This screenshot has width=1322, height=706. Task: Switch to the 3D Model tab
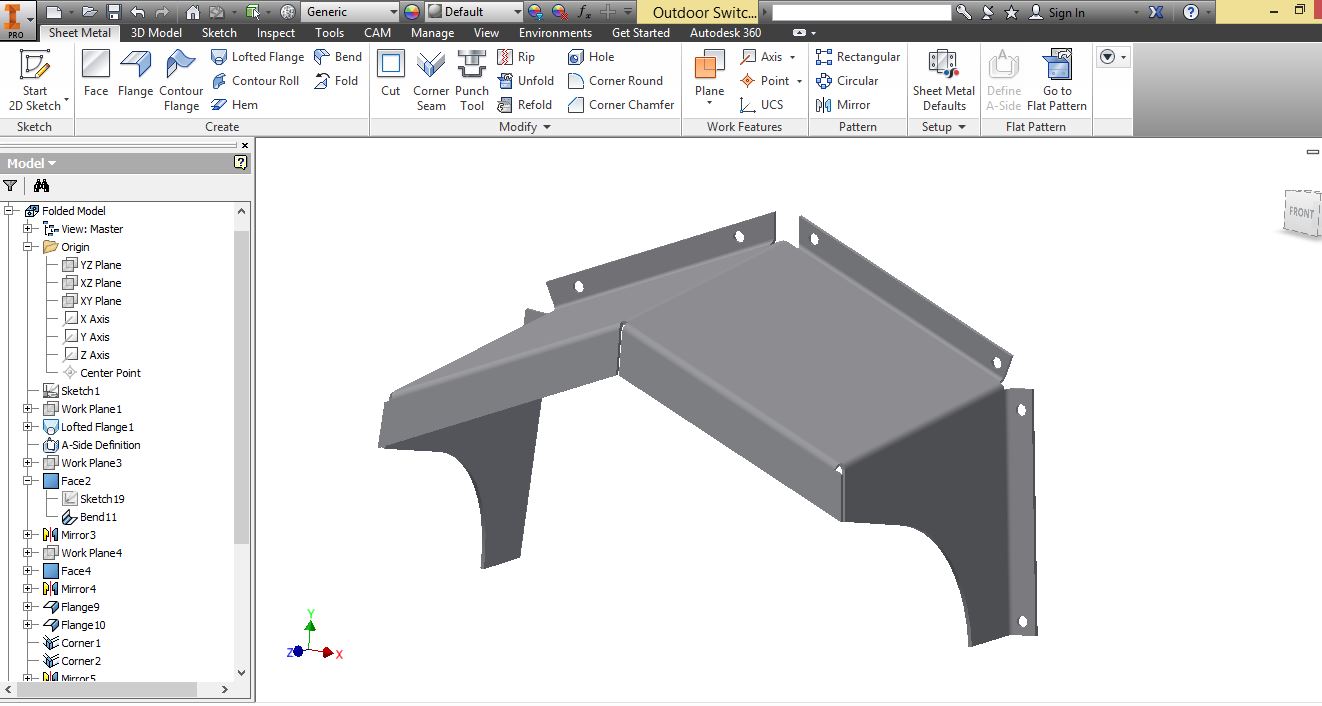tap(157, 33)
